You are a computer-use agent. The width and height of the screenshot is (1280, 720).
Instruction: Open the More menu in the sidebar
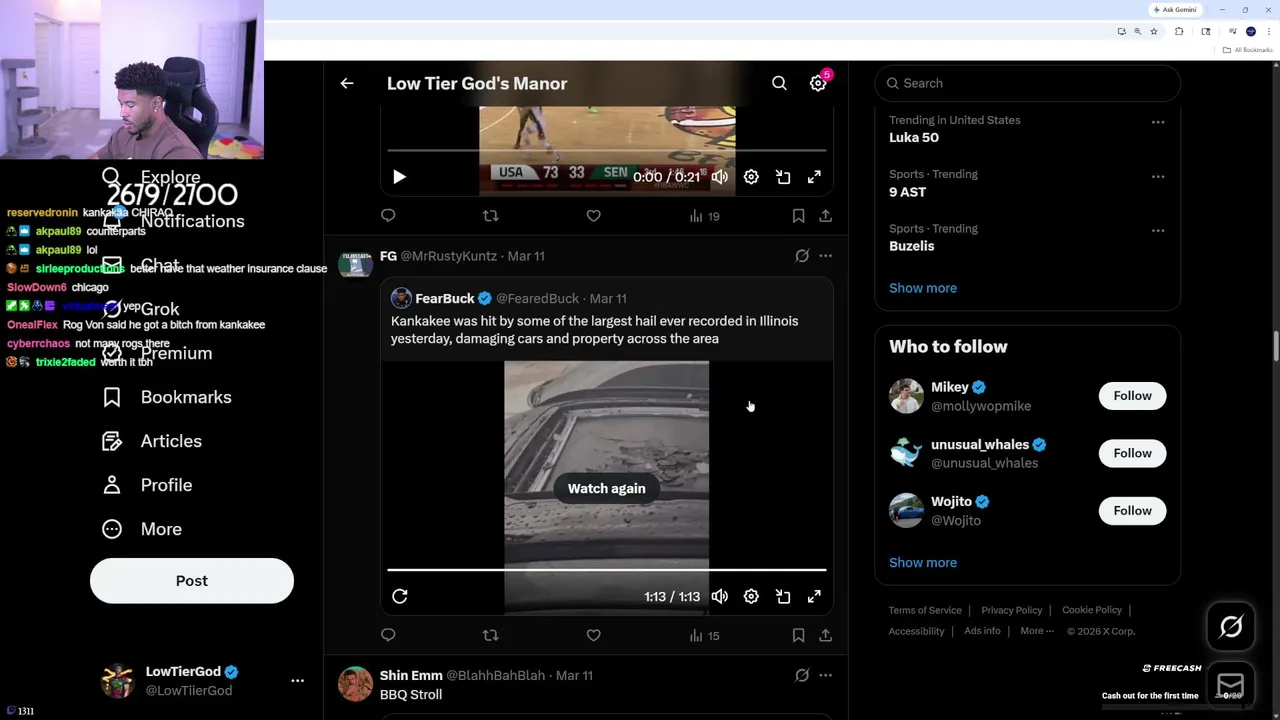point(142,529)
